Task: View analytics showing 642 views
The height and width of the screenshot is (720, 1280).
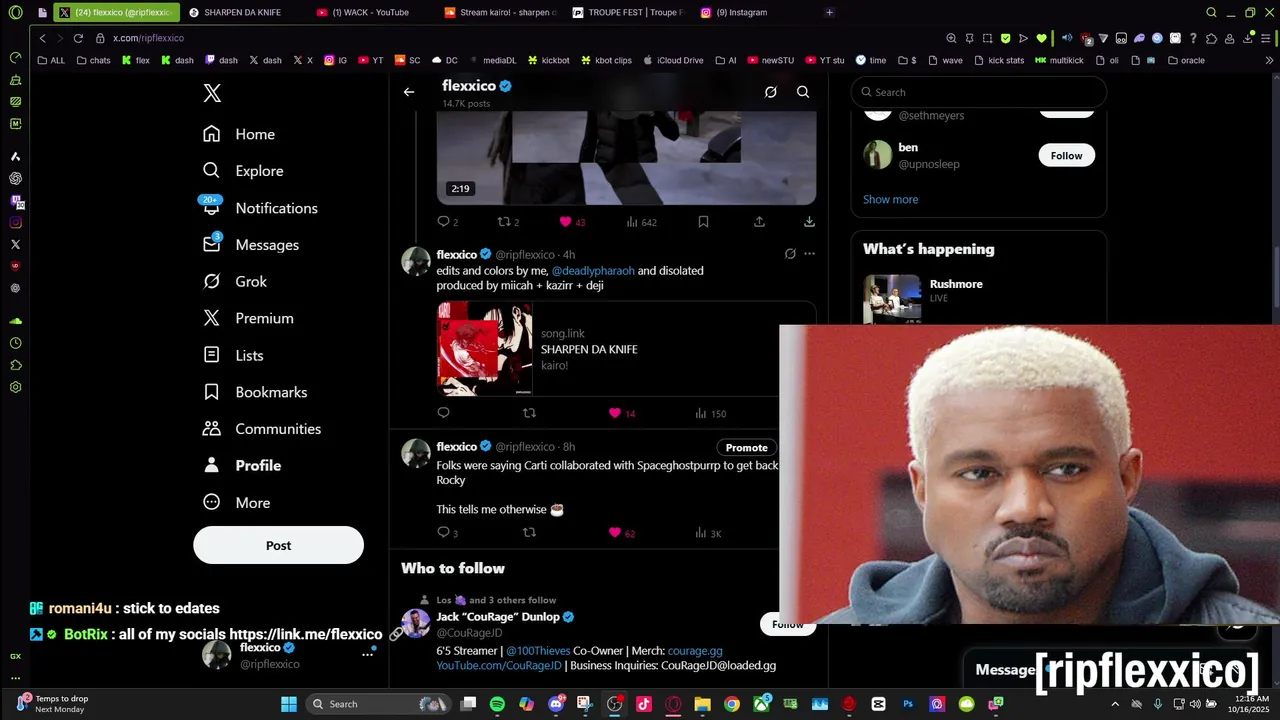Action: click(641, 222)
